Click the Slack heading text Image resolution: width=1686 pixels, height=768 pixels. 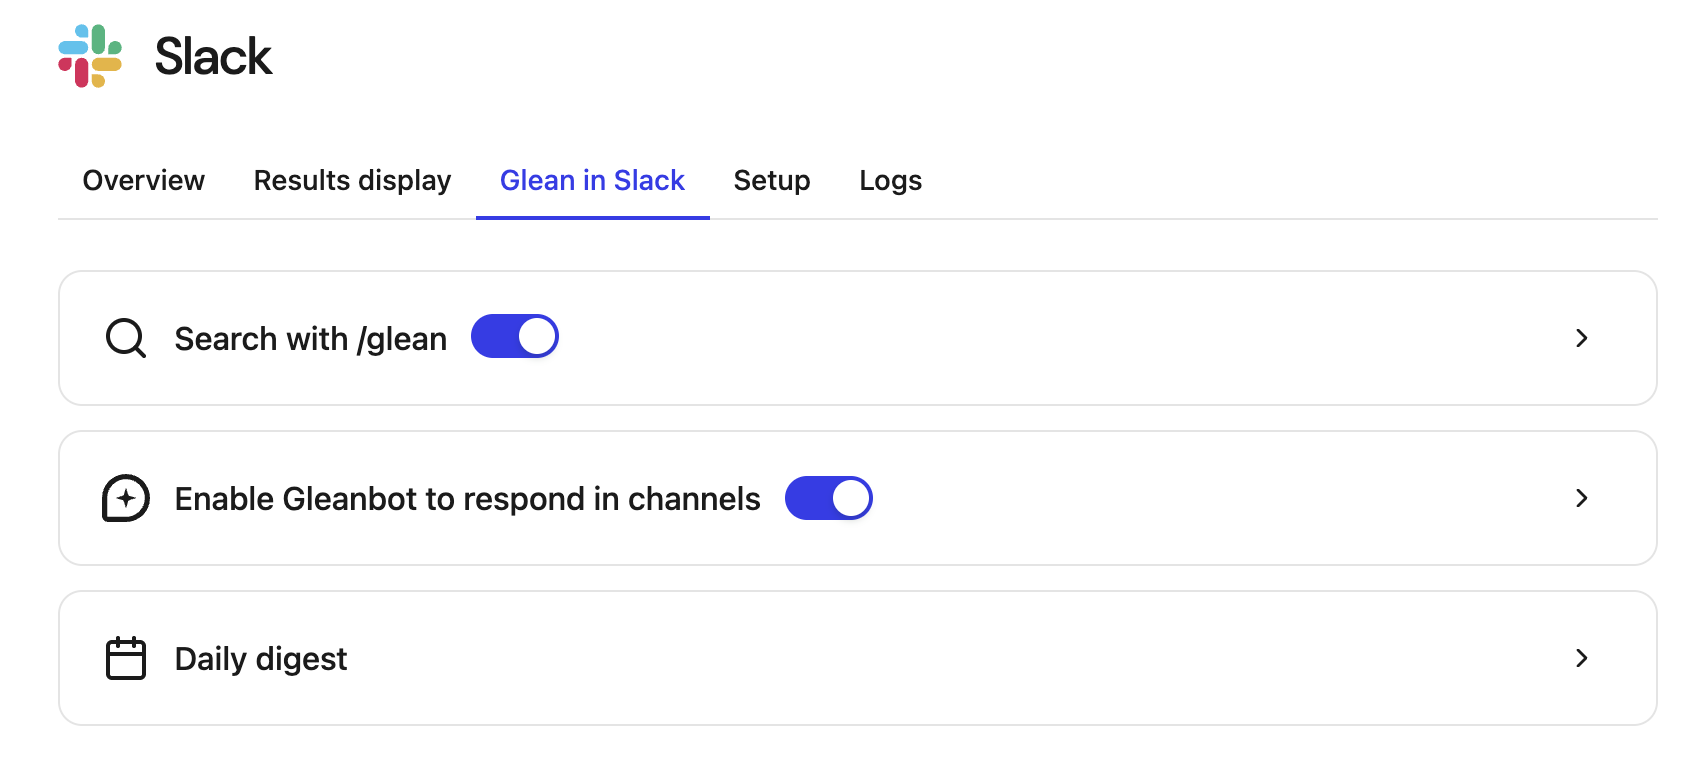(x=213, y=57)
